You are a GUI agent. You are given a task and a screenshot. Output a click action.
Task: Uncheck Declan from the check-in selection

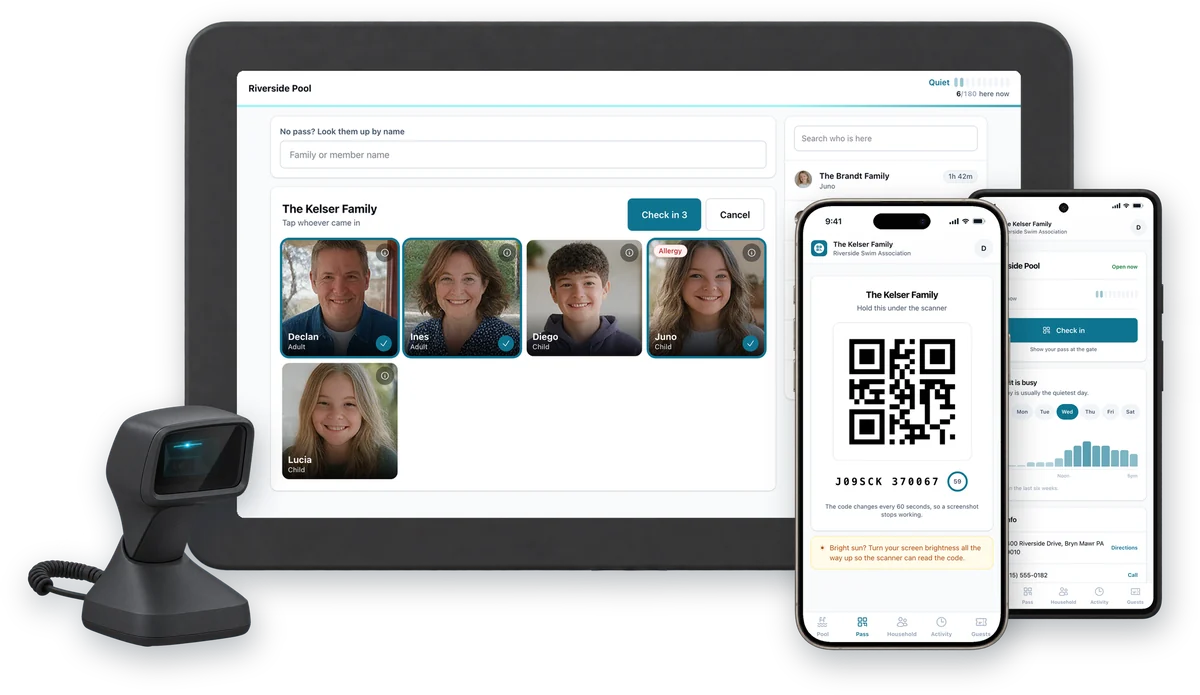coord(384,343)
